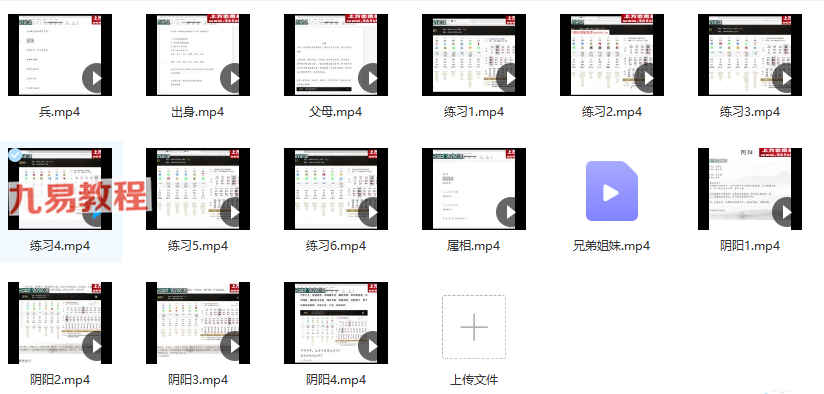The height and width of the screenshot is (394, 824).
Task: Click the play icon on 父母.mp4 thumbnail
Action: tap(372, 78)
